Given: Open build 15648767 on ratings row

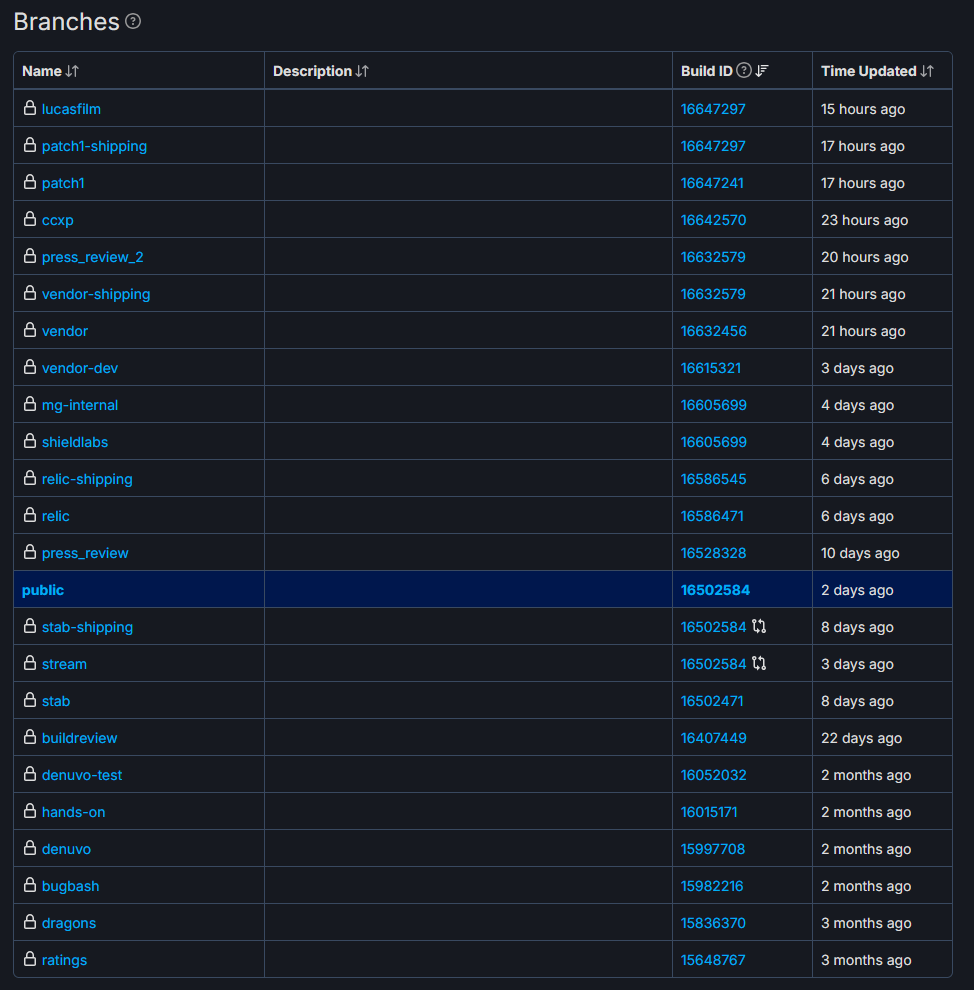Looking at the screenshot, I should pyautogui.click(x=713, y=959).
